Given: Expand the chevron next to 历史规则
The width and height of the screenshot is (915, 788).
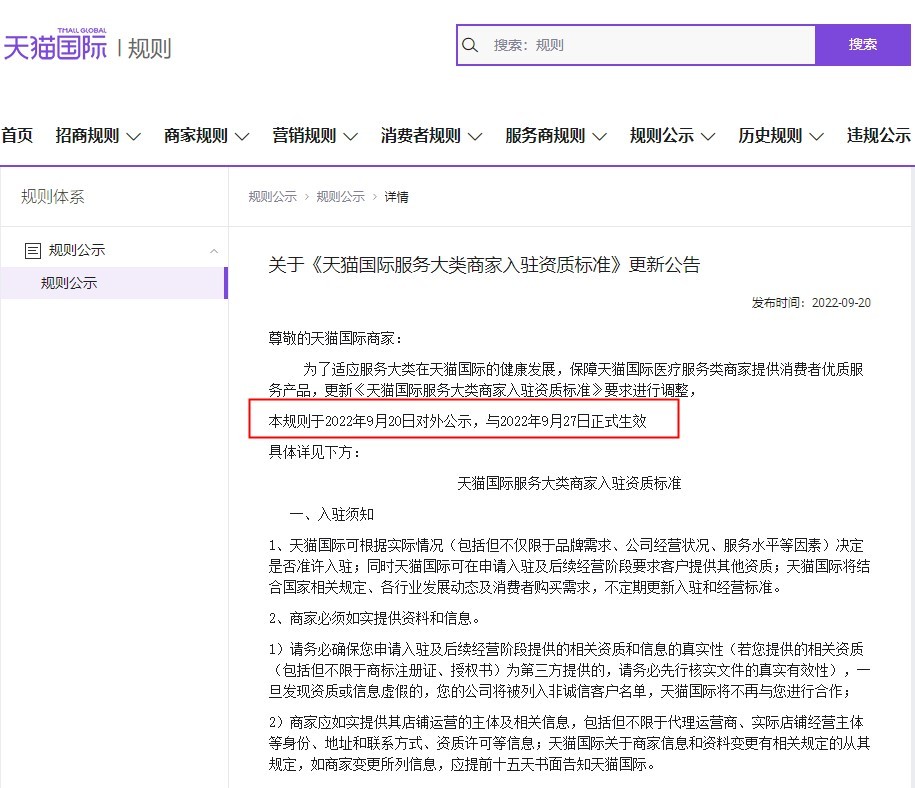Looking at the screenshot, I should pyautogui.click(x=816, y=137).
